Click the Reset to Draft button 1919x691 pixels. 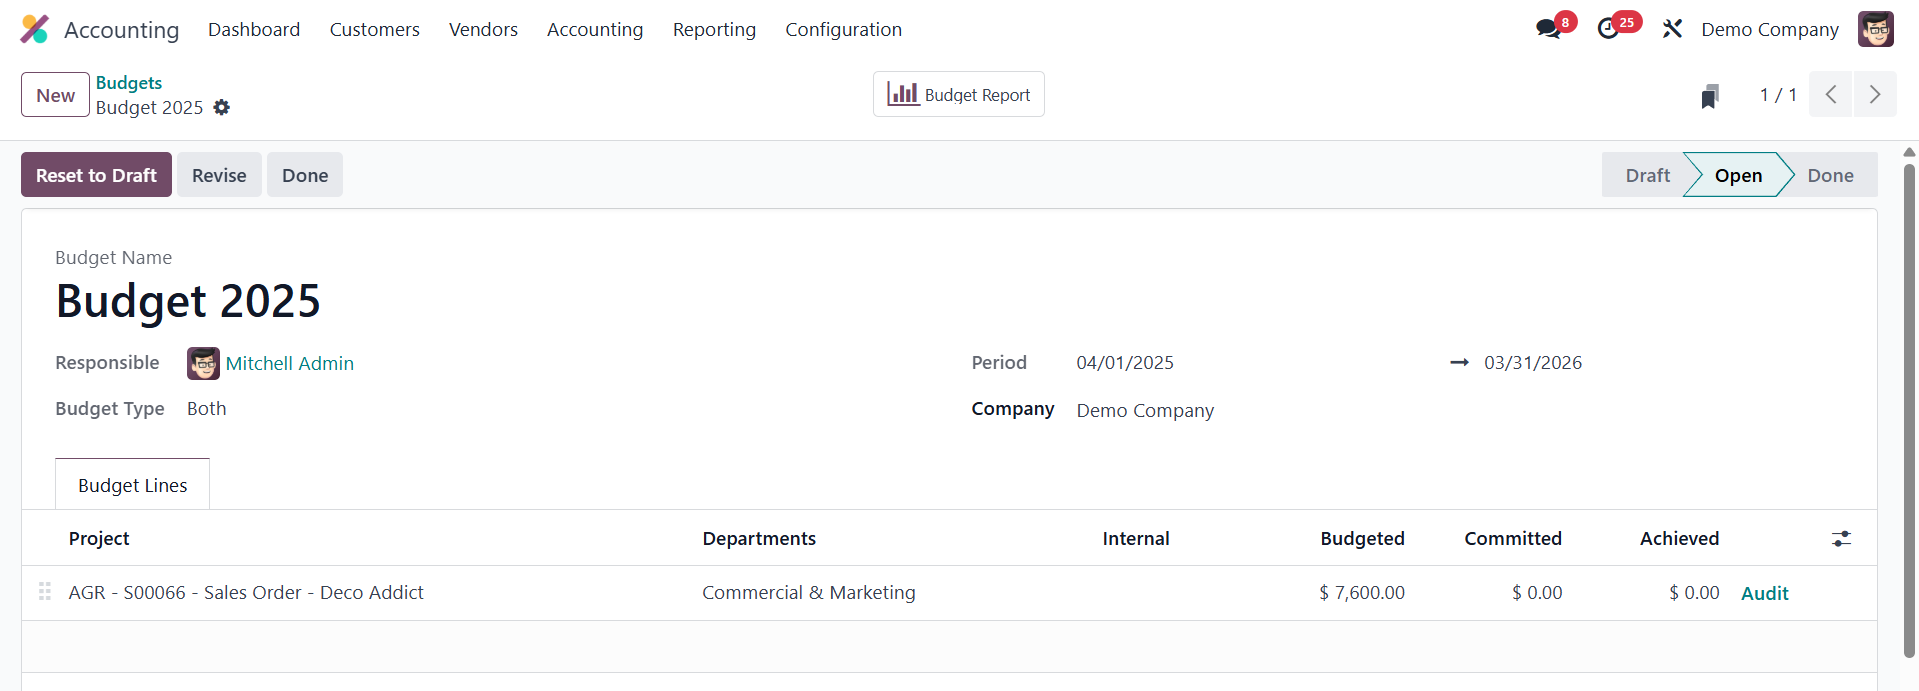96,175
